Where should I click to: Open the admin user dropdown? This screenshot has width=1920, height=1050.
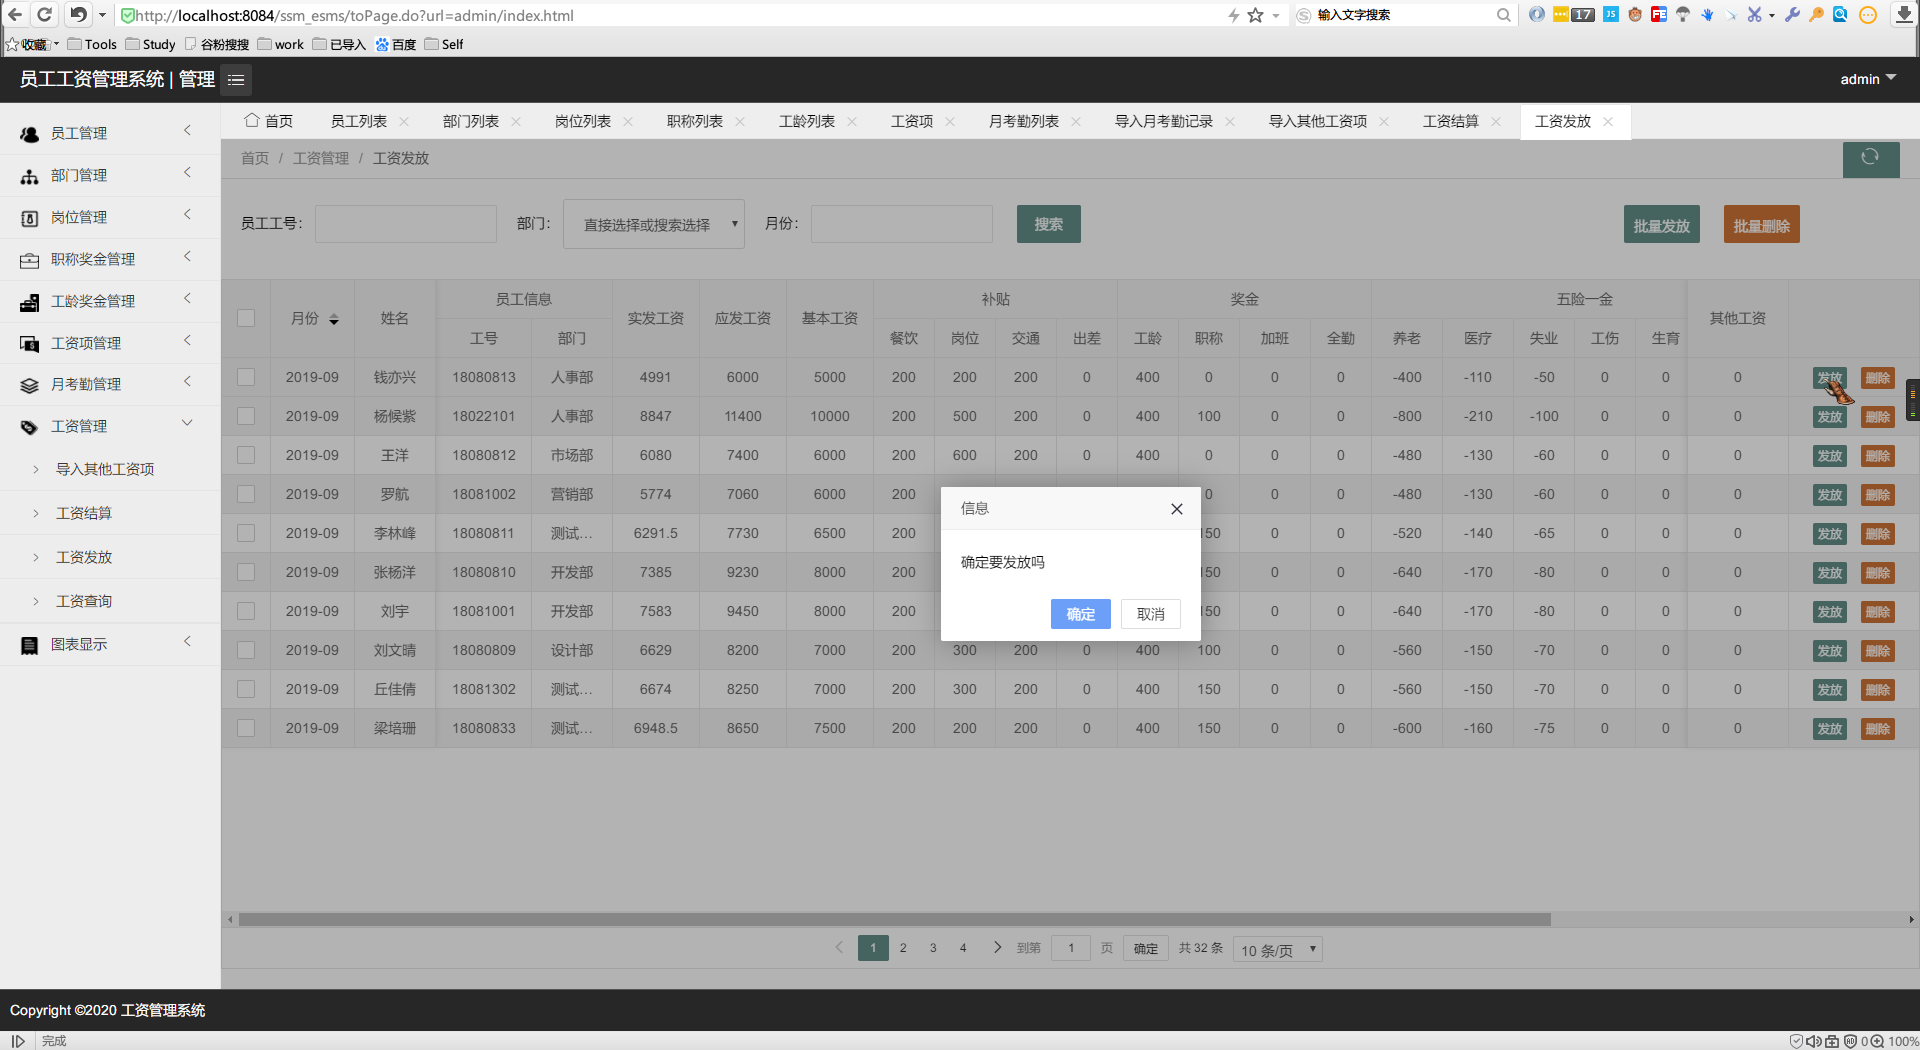pos(1868,80)
